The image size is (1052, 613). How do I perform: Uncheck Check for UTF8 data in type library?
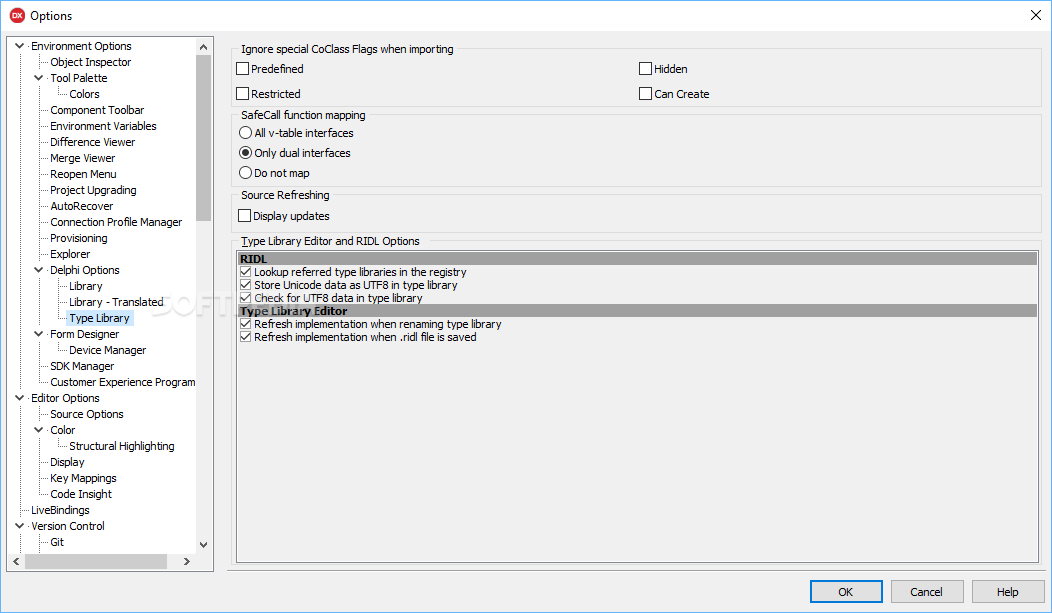[246, 298]
